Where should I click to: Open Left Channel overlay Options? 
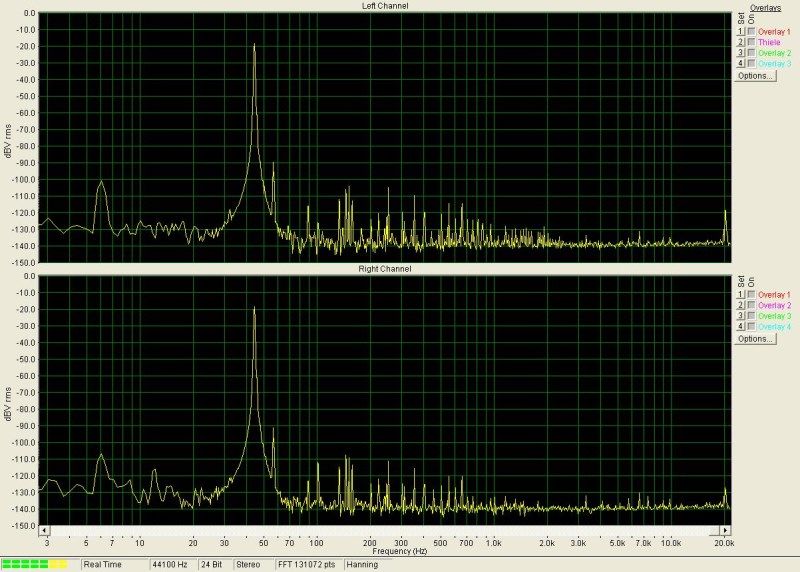(x=756, y=76)
